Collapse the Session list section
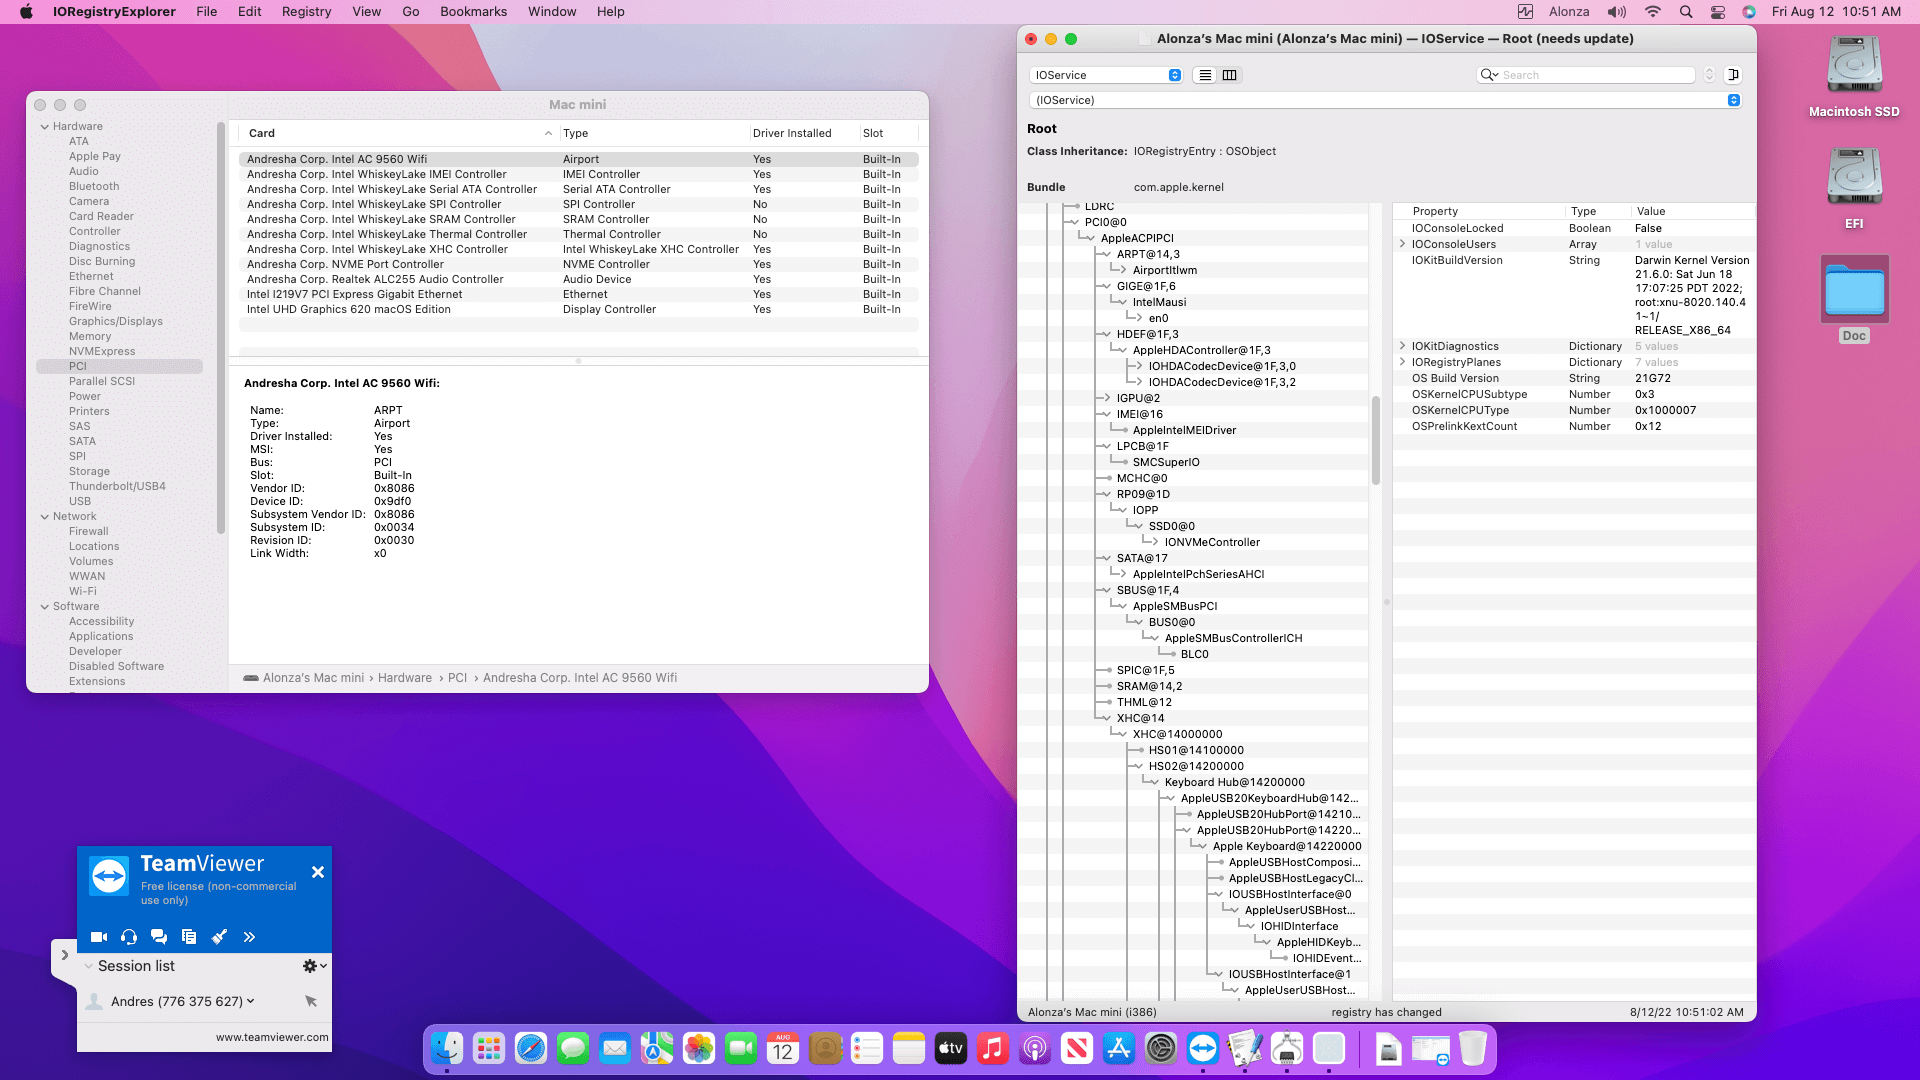Viewport: 1920px width, 1080px height. coord(89,966)
